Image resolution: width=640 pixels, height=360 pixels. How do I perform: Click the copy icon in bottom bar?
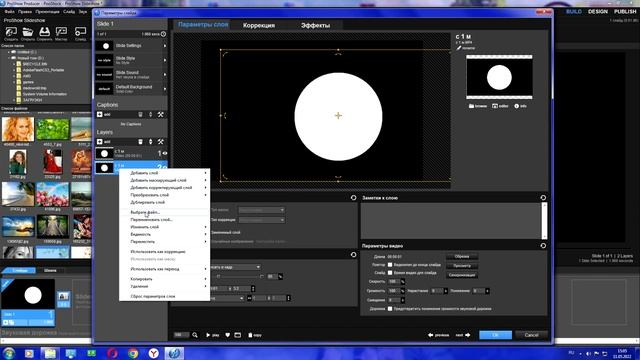click(255, 335)
